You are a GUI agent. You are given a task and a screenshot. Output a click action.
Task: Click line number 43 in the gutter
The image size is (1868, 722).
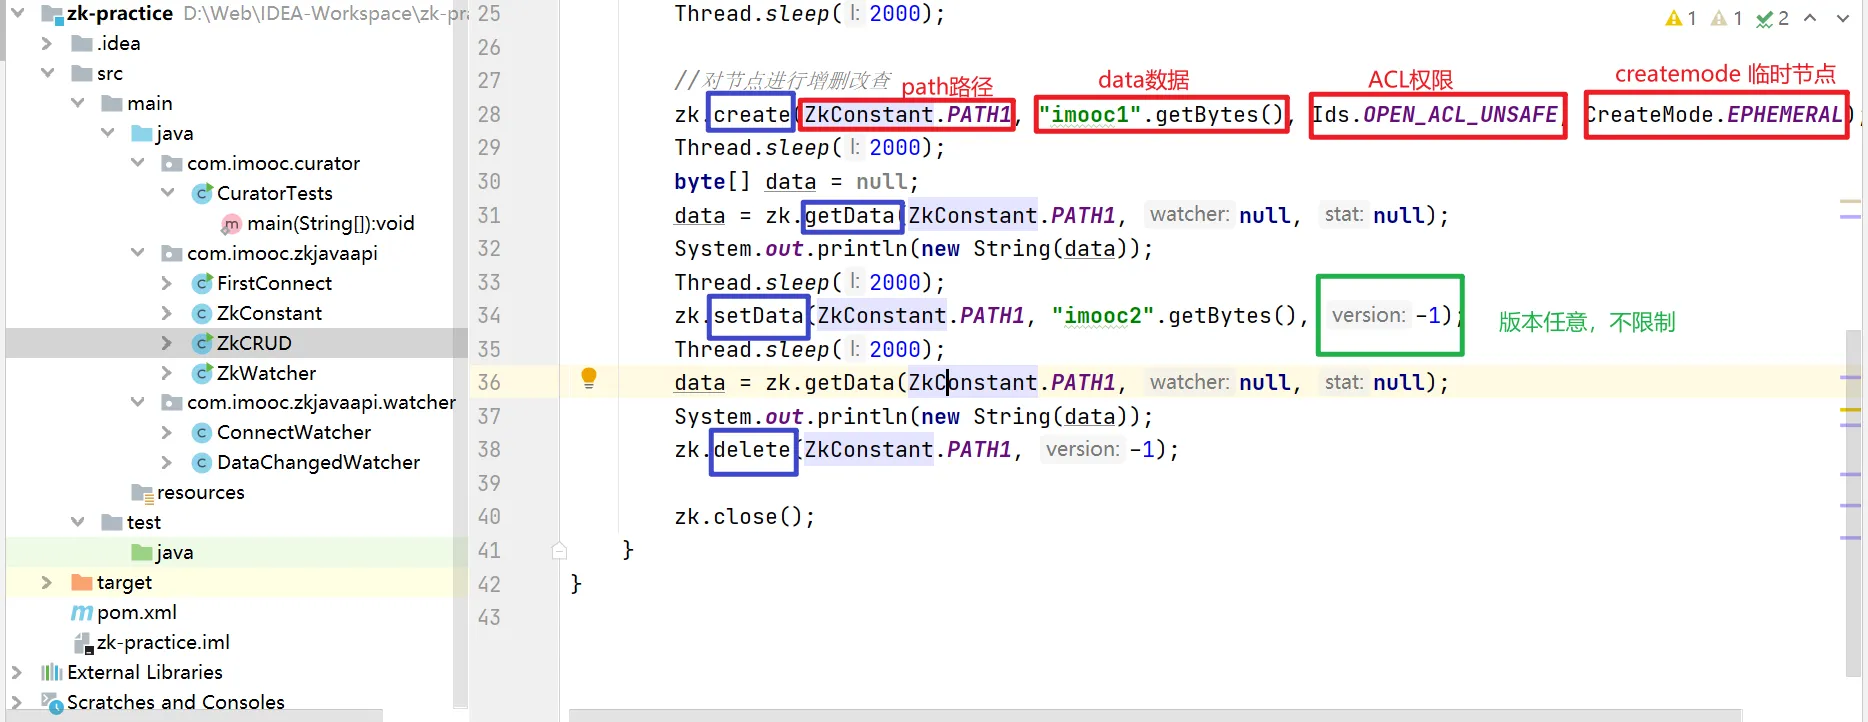[x=489, y=618]
